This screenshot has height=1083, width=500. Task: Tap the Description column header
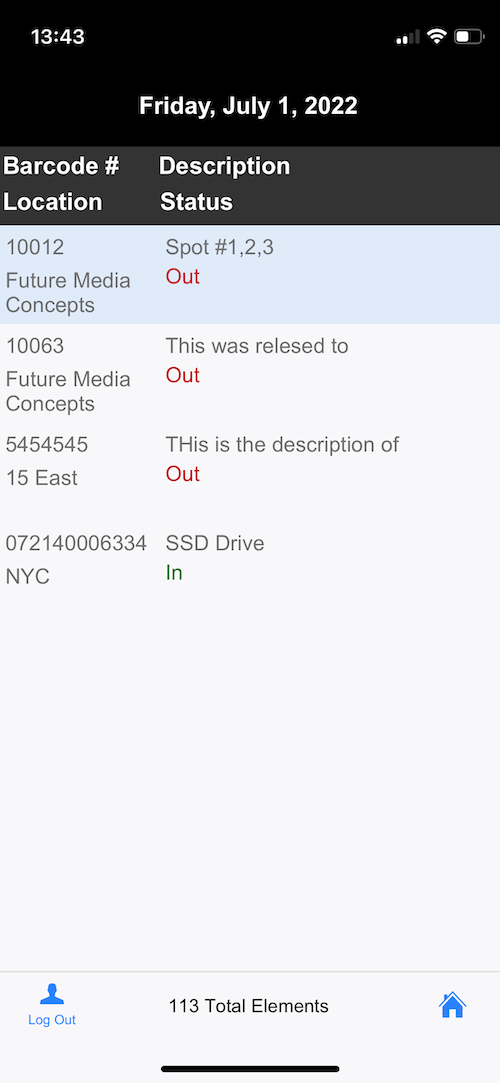pyautogui.click(x=224, y=166)
